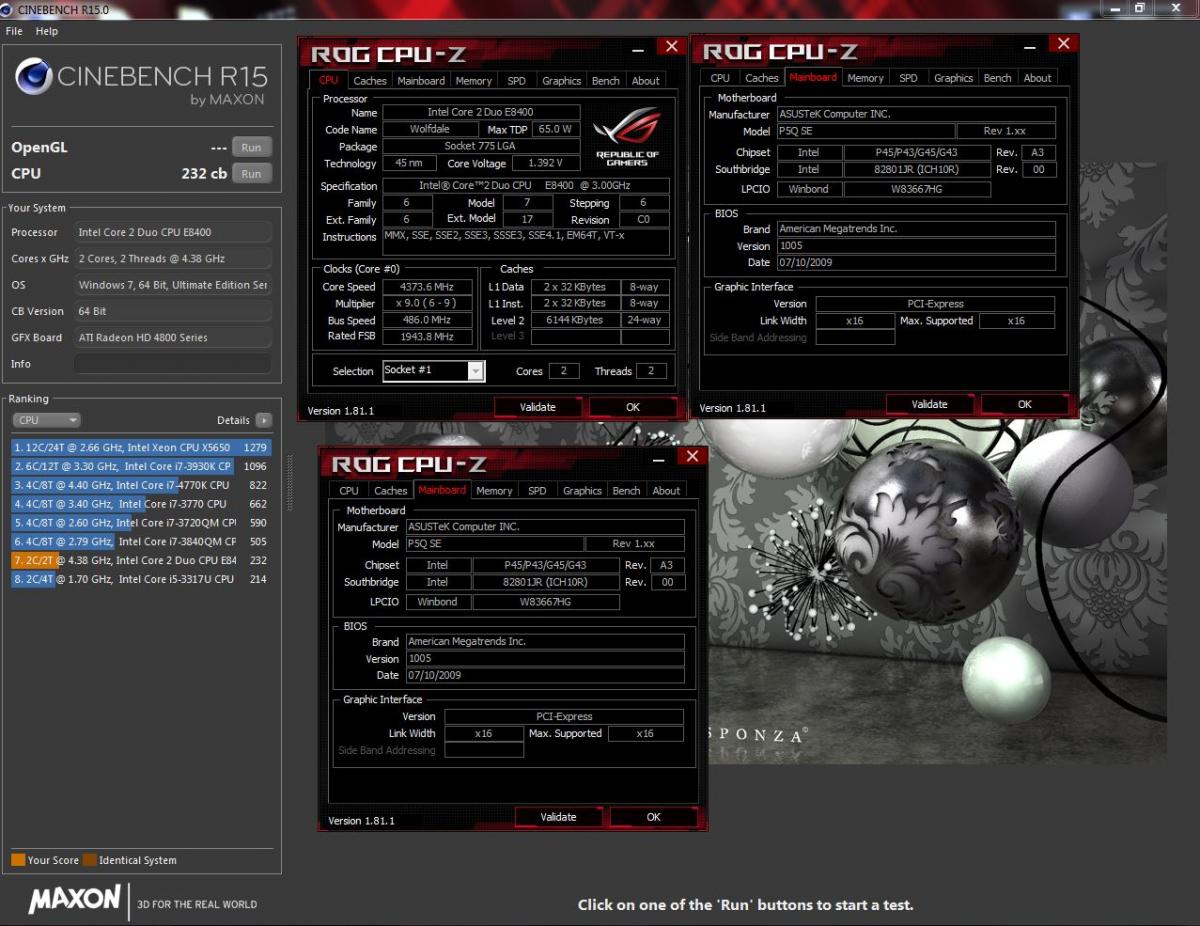1200x926 pixels.
Task: Close the lower CPU-Z window
Action: coord(692,457)
